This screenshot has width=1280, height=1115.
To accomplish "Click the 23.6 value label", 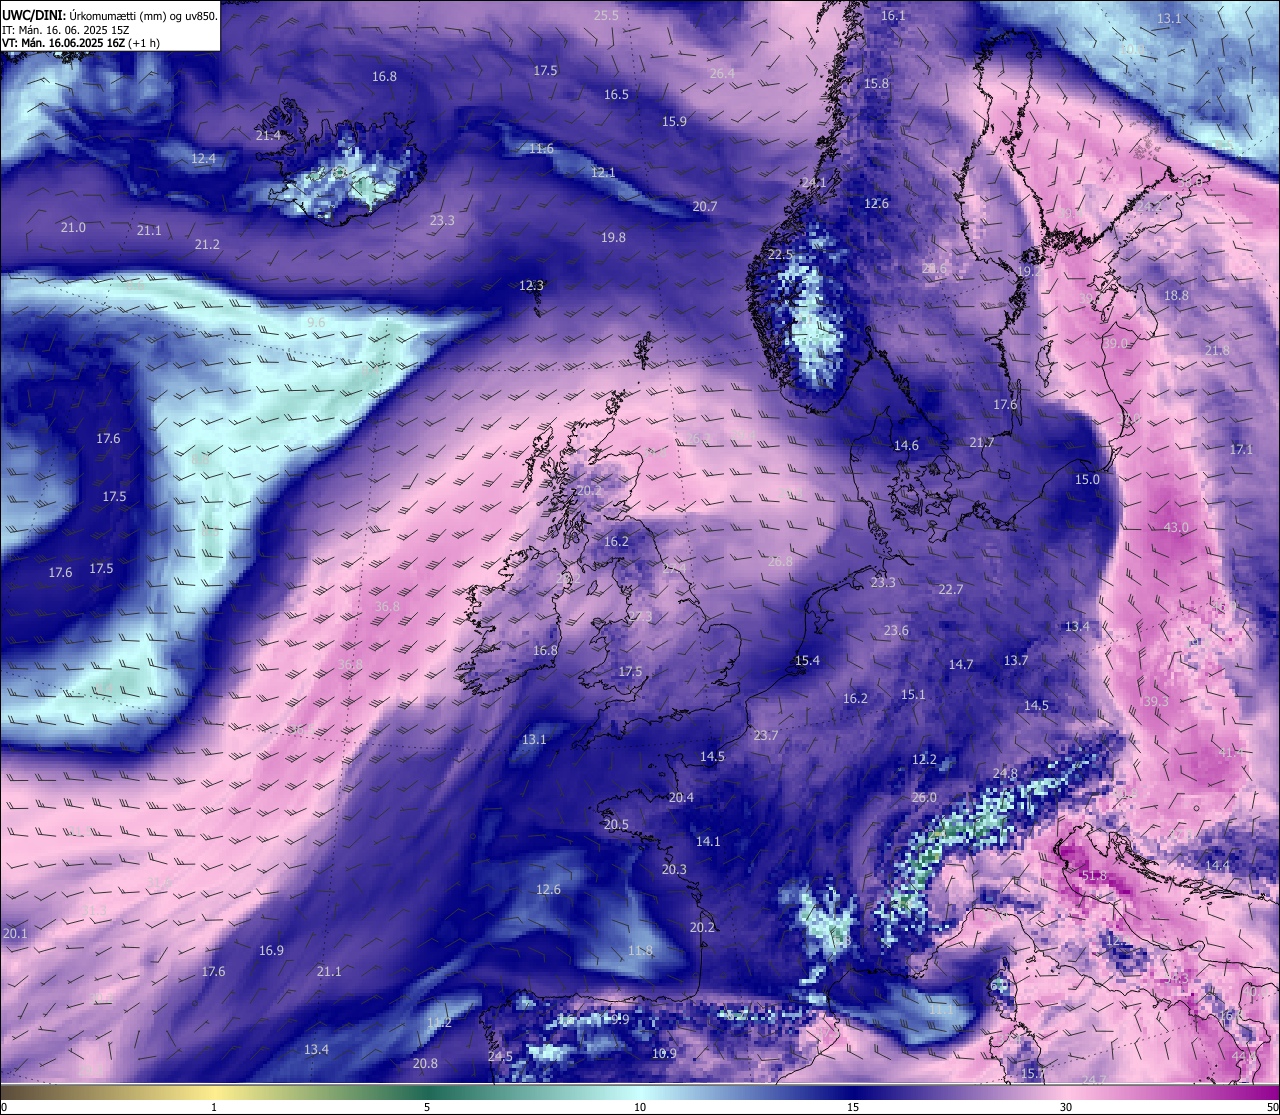I will click(x=896, y=630).
